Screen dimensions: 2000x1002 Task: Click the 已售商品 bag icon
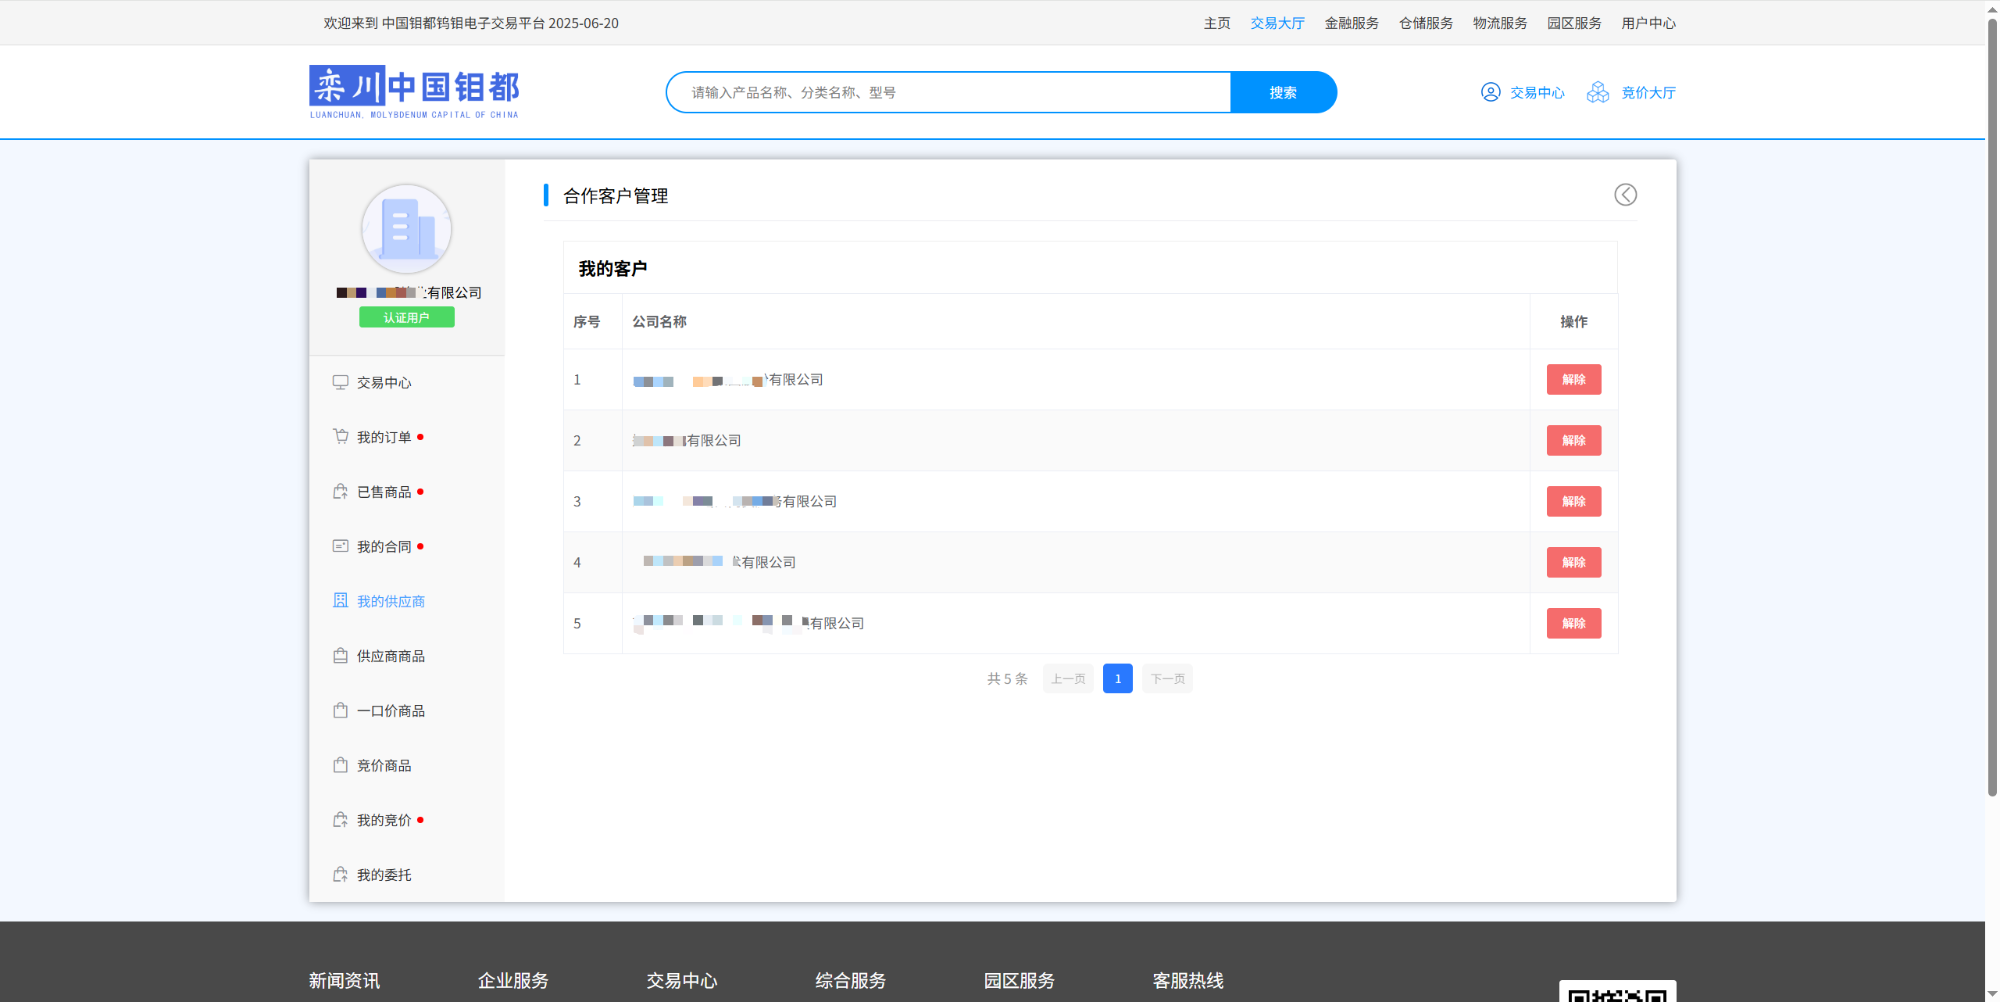tap(341, 492)
